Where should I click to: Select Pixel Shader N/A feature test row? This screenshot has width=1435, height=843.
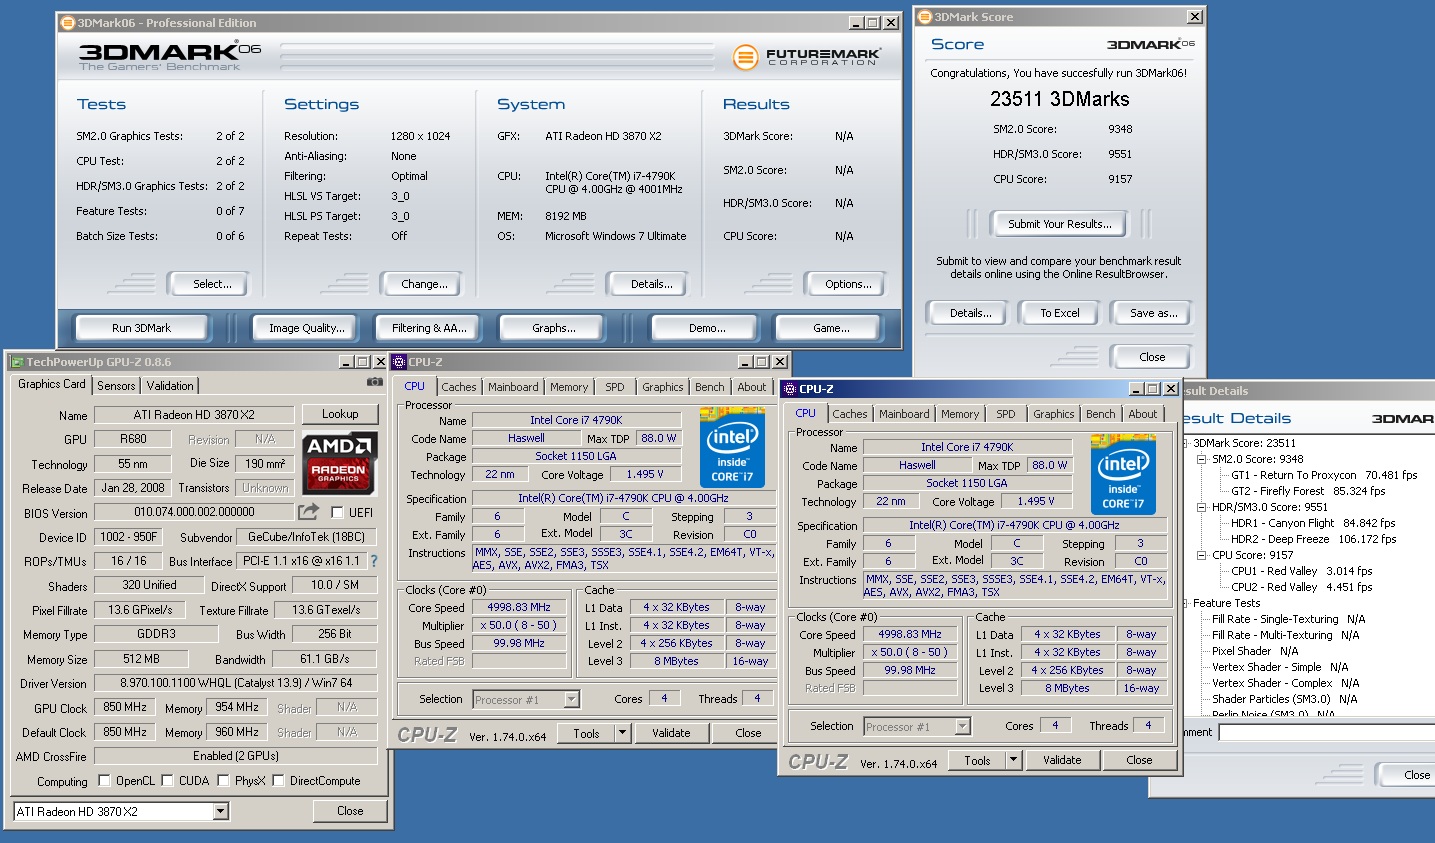1255,651
